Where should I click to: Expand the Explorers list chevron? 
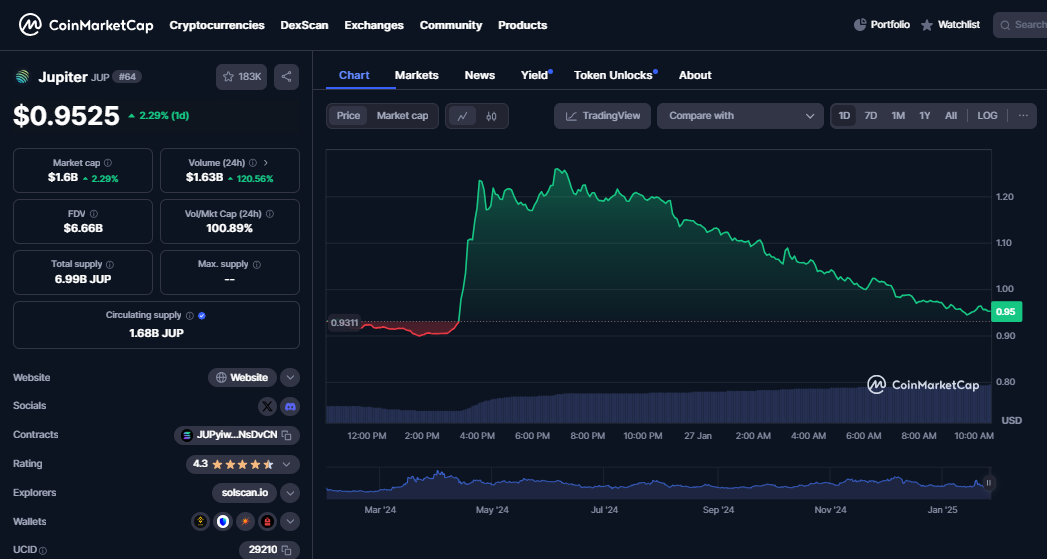pyautogui.click(x=290, y=493)
